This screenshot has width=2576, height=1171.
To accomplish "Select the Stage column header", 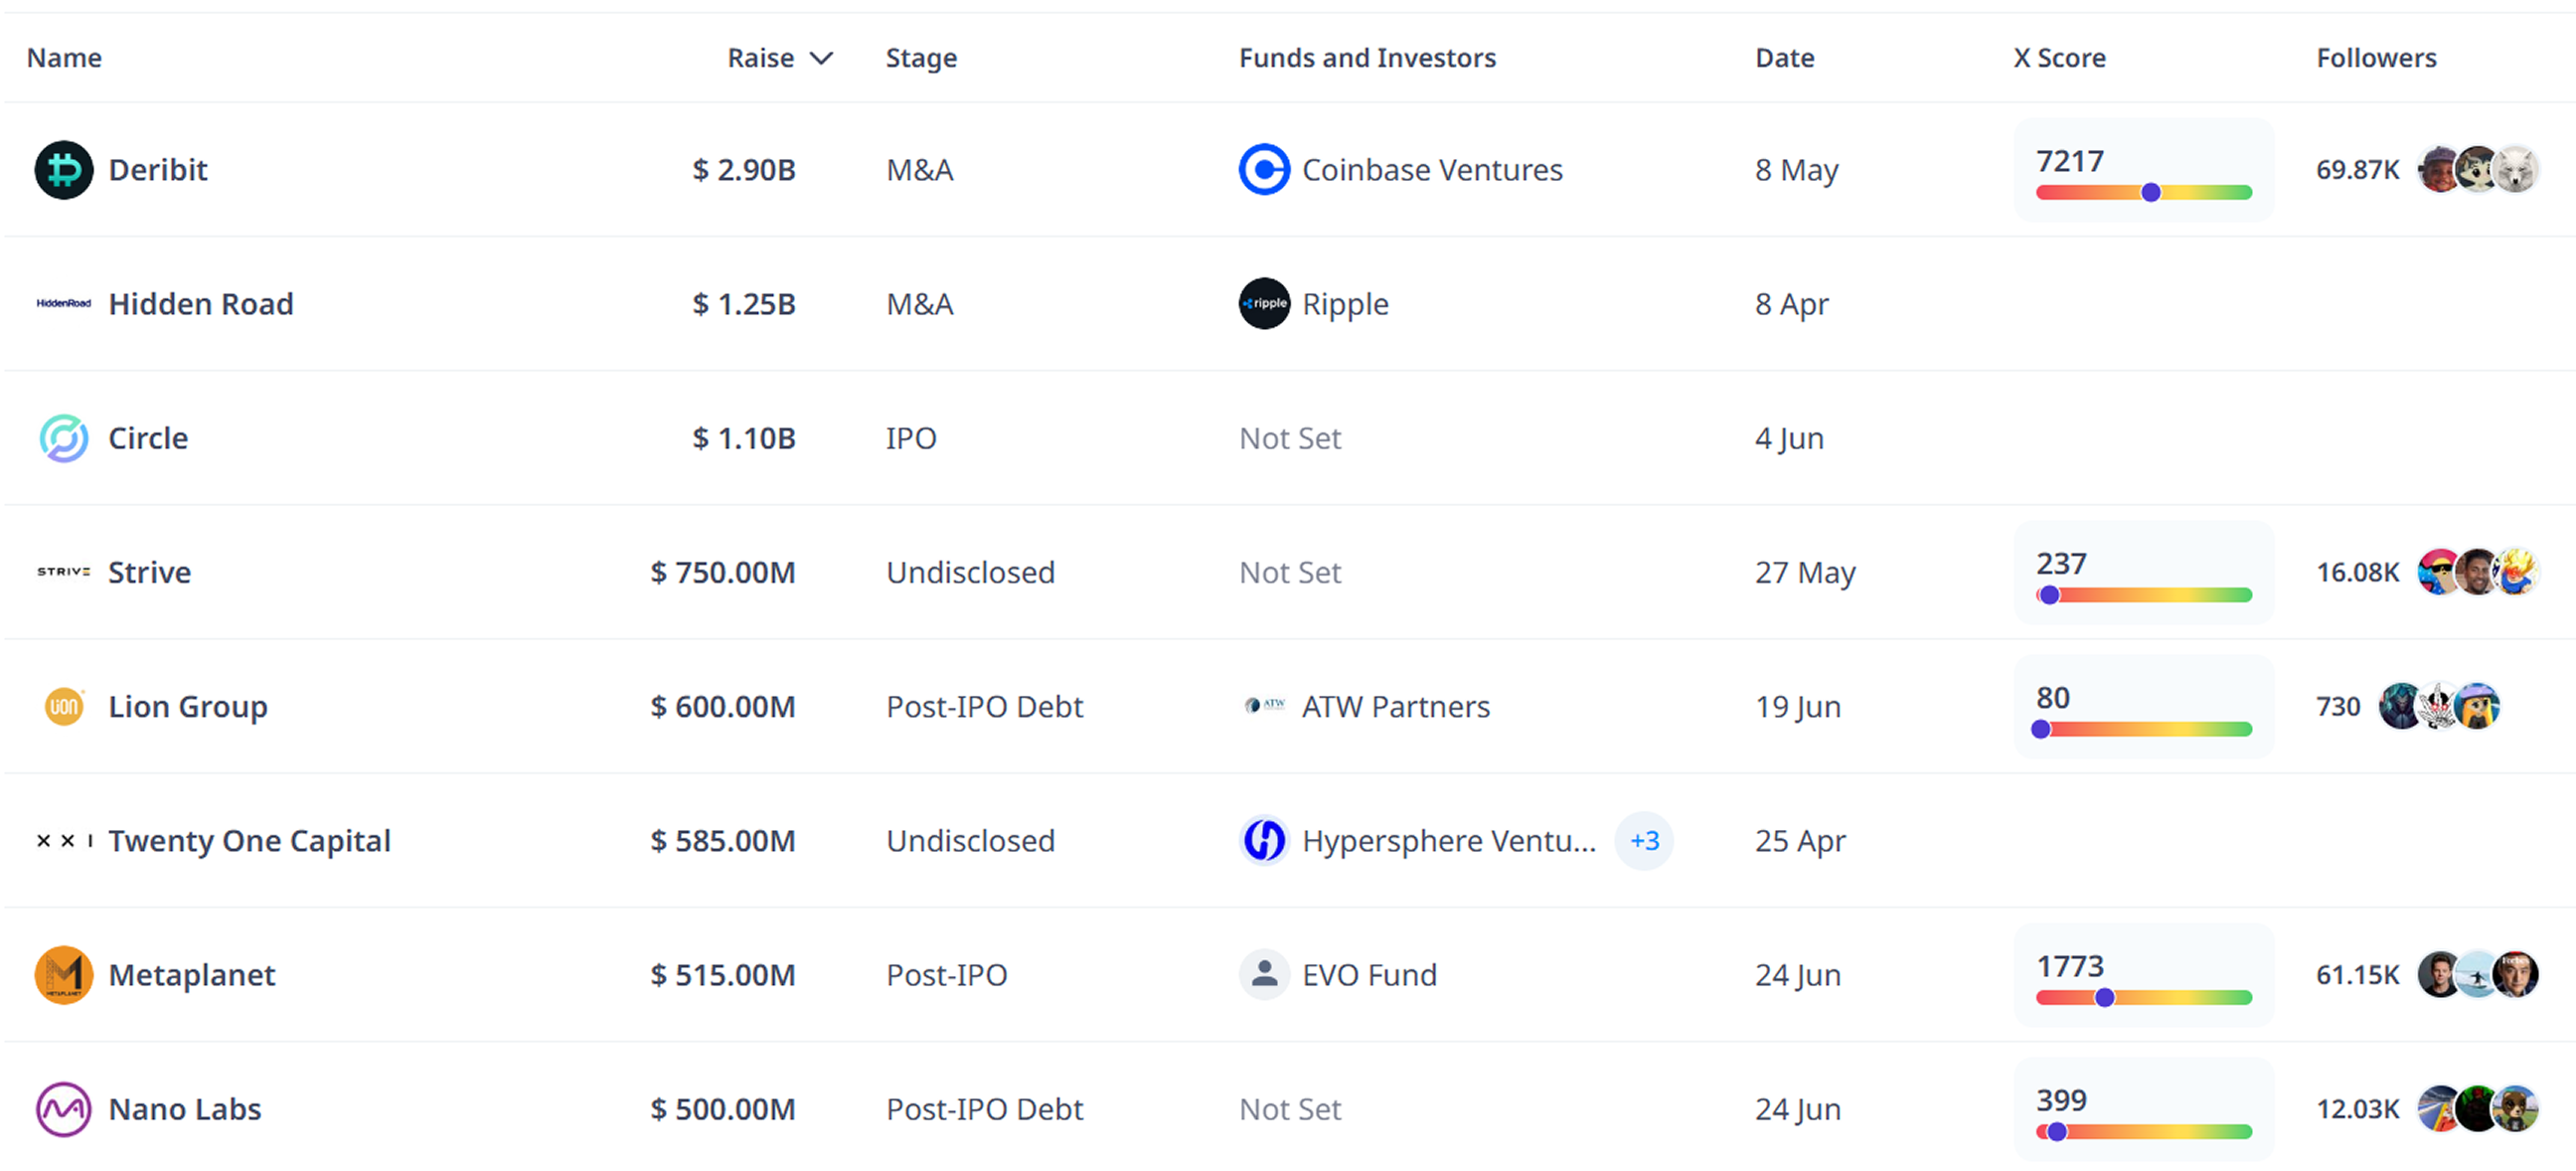I will [x=920, y=57].
